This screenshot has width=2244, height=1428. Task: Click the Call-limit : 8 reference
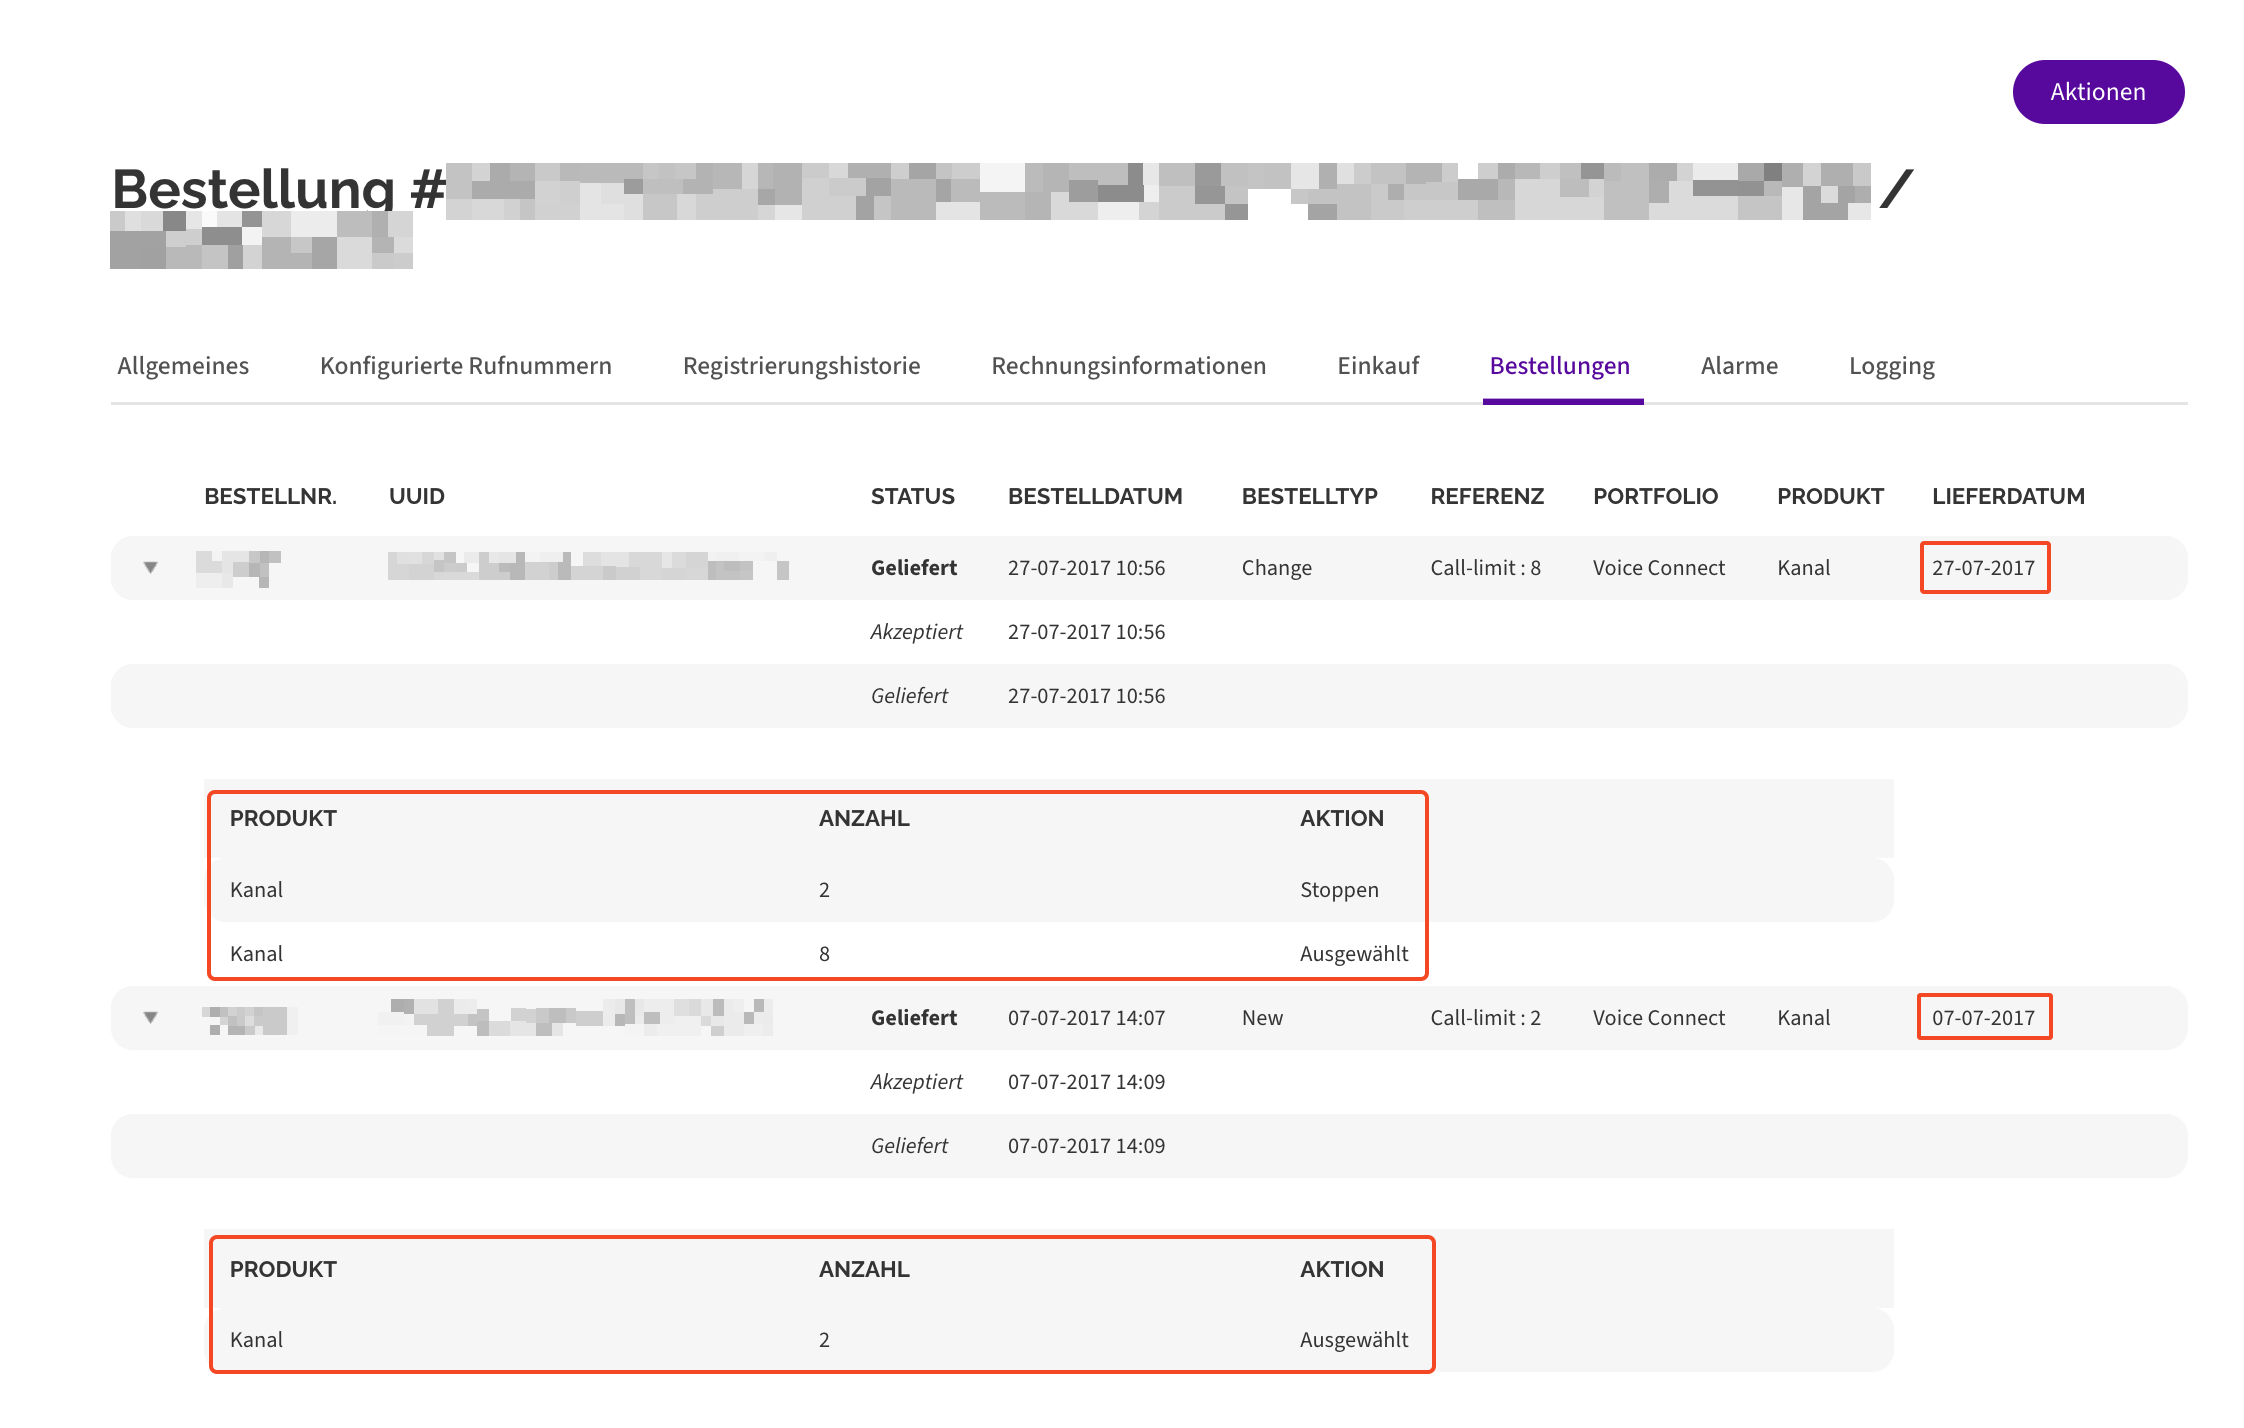click(1484, 568)
